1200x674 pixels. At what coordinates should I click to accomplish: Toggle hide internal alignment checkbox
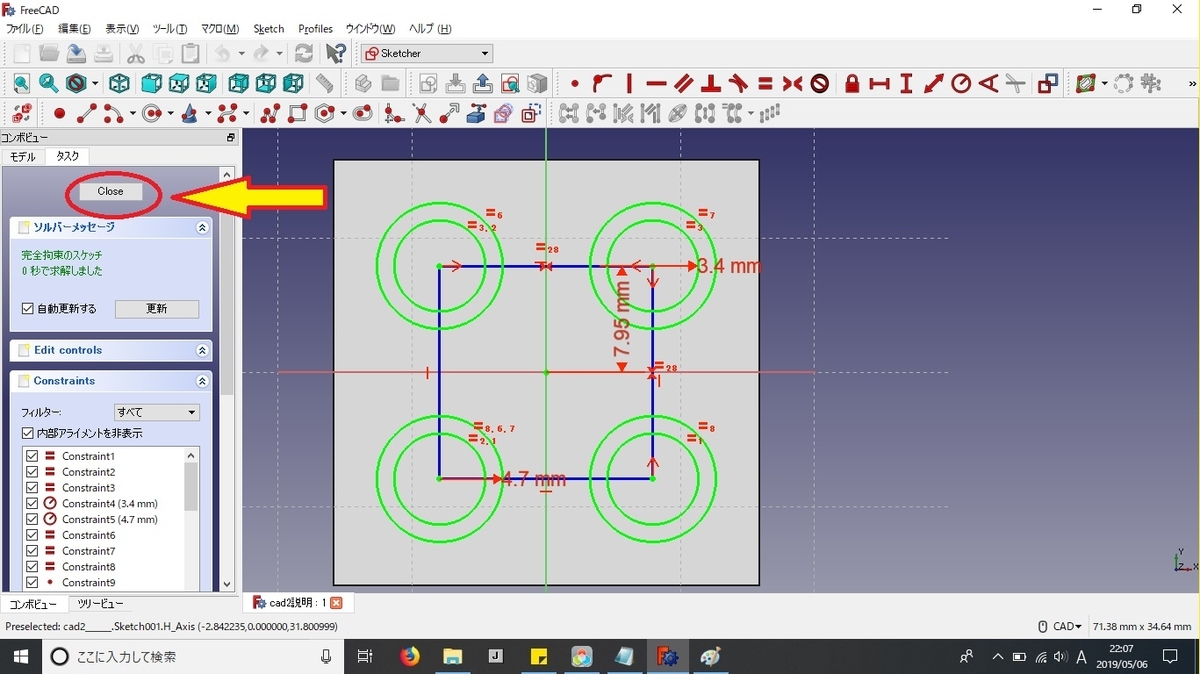(x=28, y=433)
